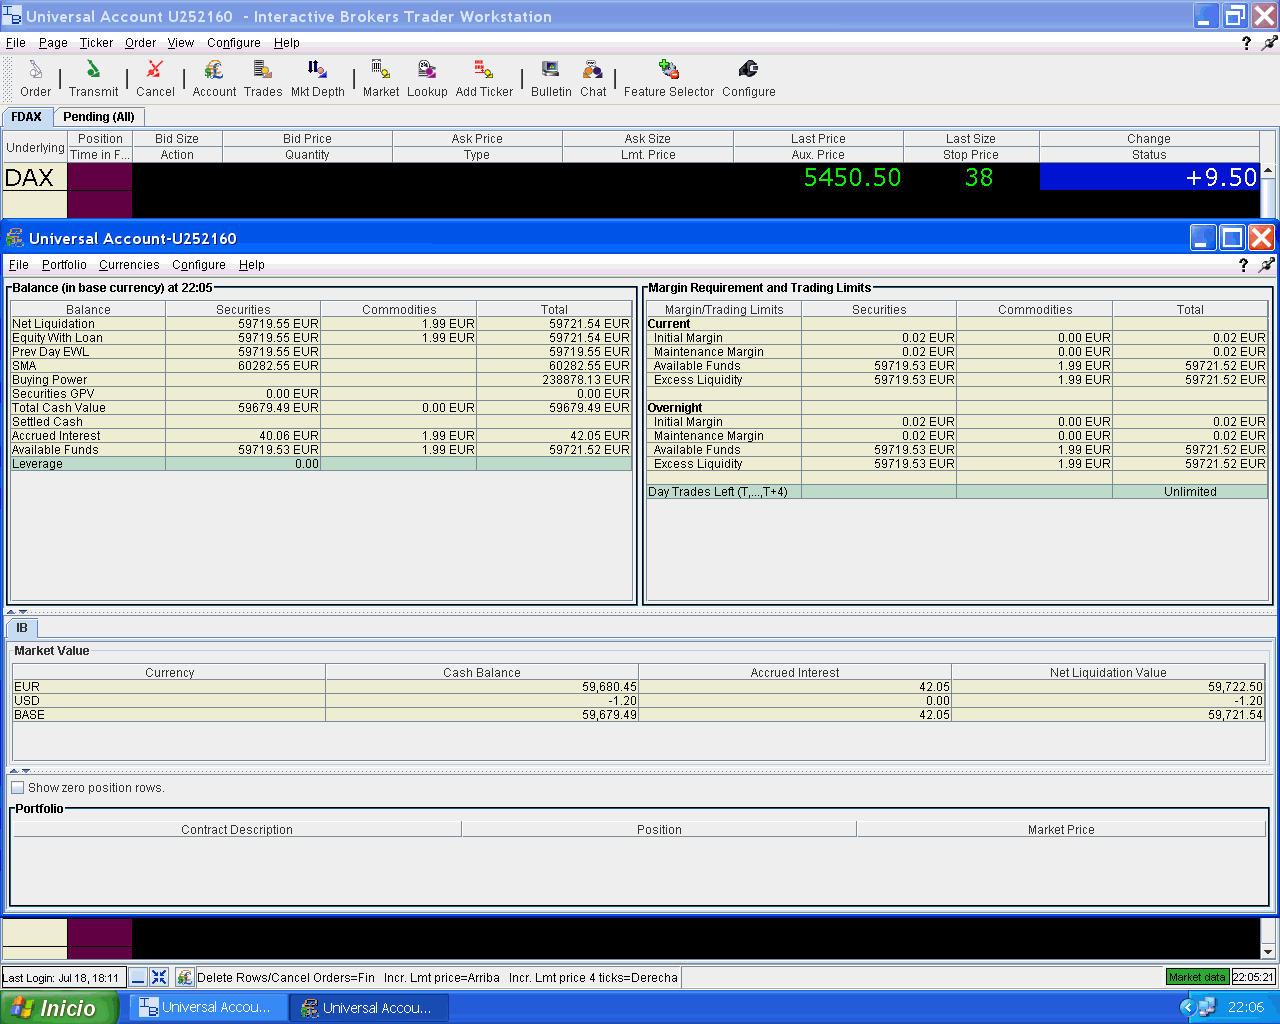Image resolution: width=1280 pixels, height=1024 pixels.
Task: Select the Leverage balance row
Action: [x=321, y=464]
